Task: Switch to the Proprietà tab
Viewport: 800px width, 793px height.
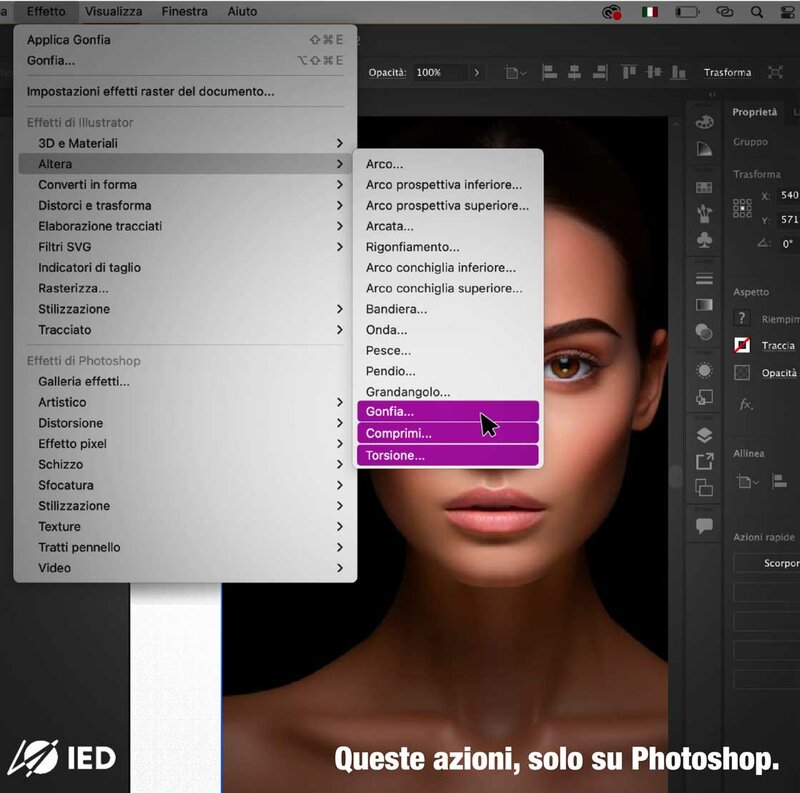Action: coord(755,112)
